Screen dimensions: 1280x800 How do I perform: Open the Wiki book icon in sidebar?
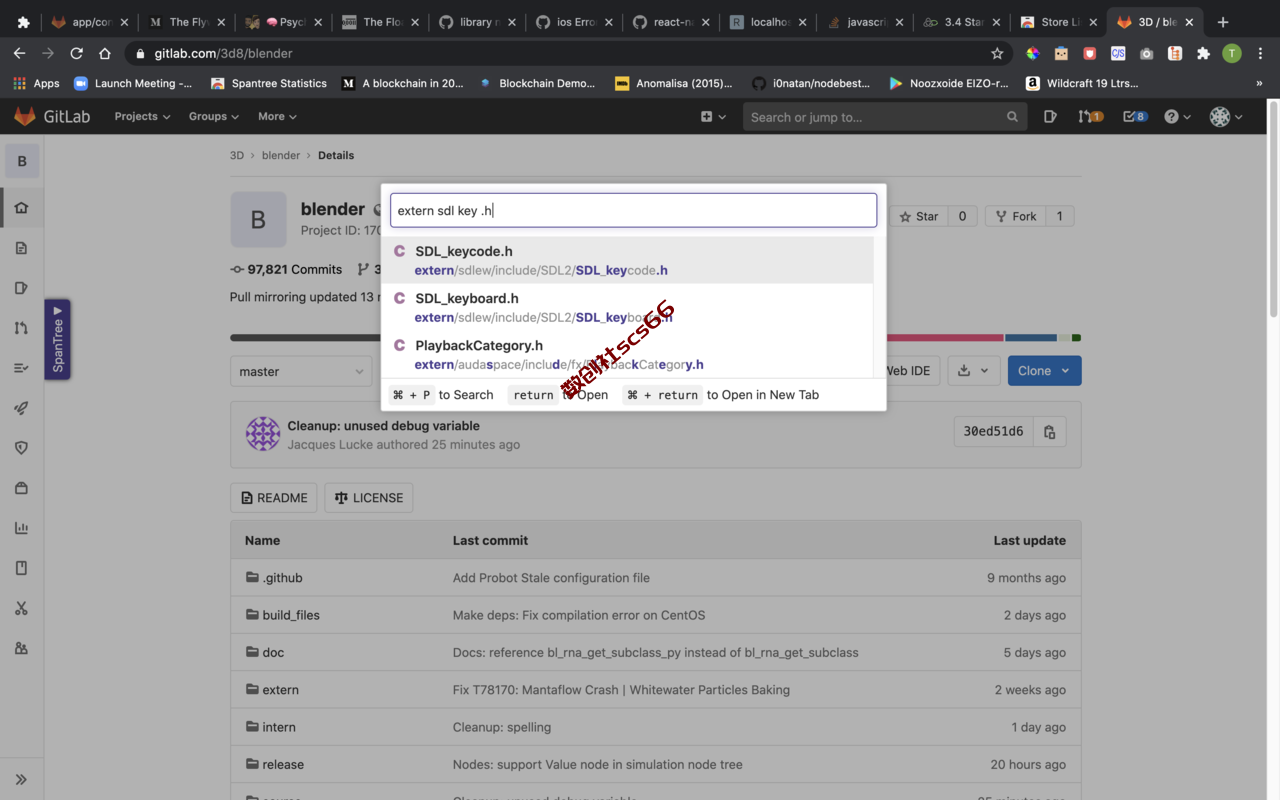[x=21, y=568]
